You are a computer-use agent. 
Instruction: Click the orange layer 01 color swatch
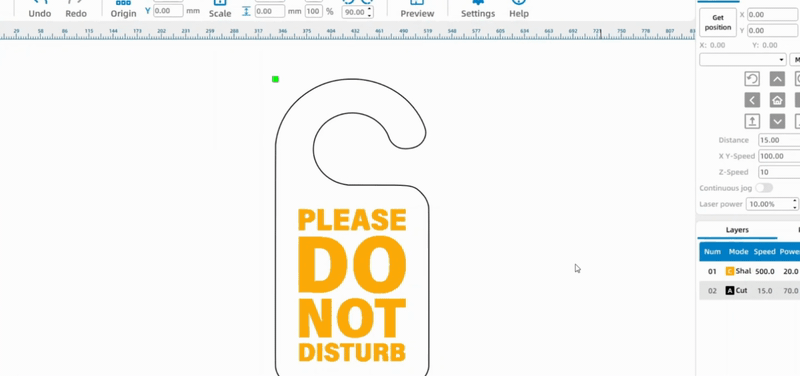click(x=730, y=271)
